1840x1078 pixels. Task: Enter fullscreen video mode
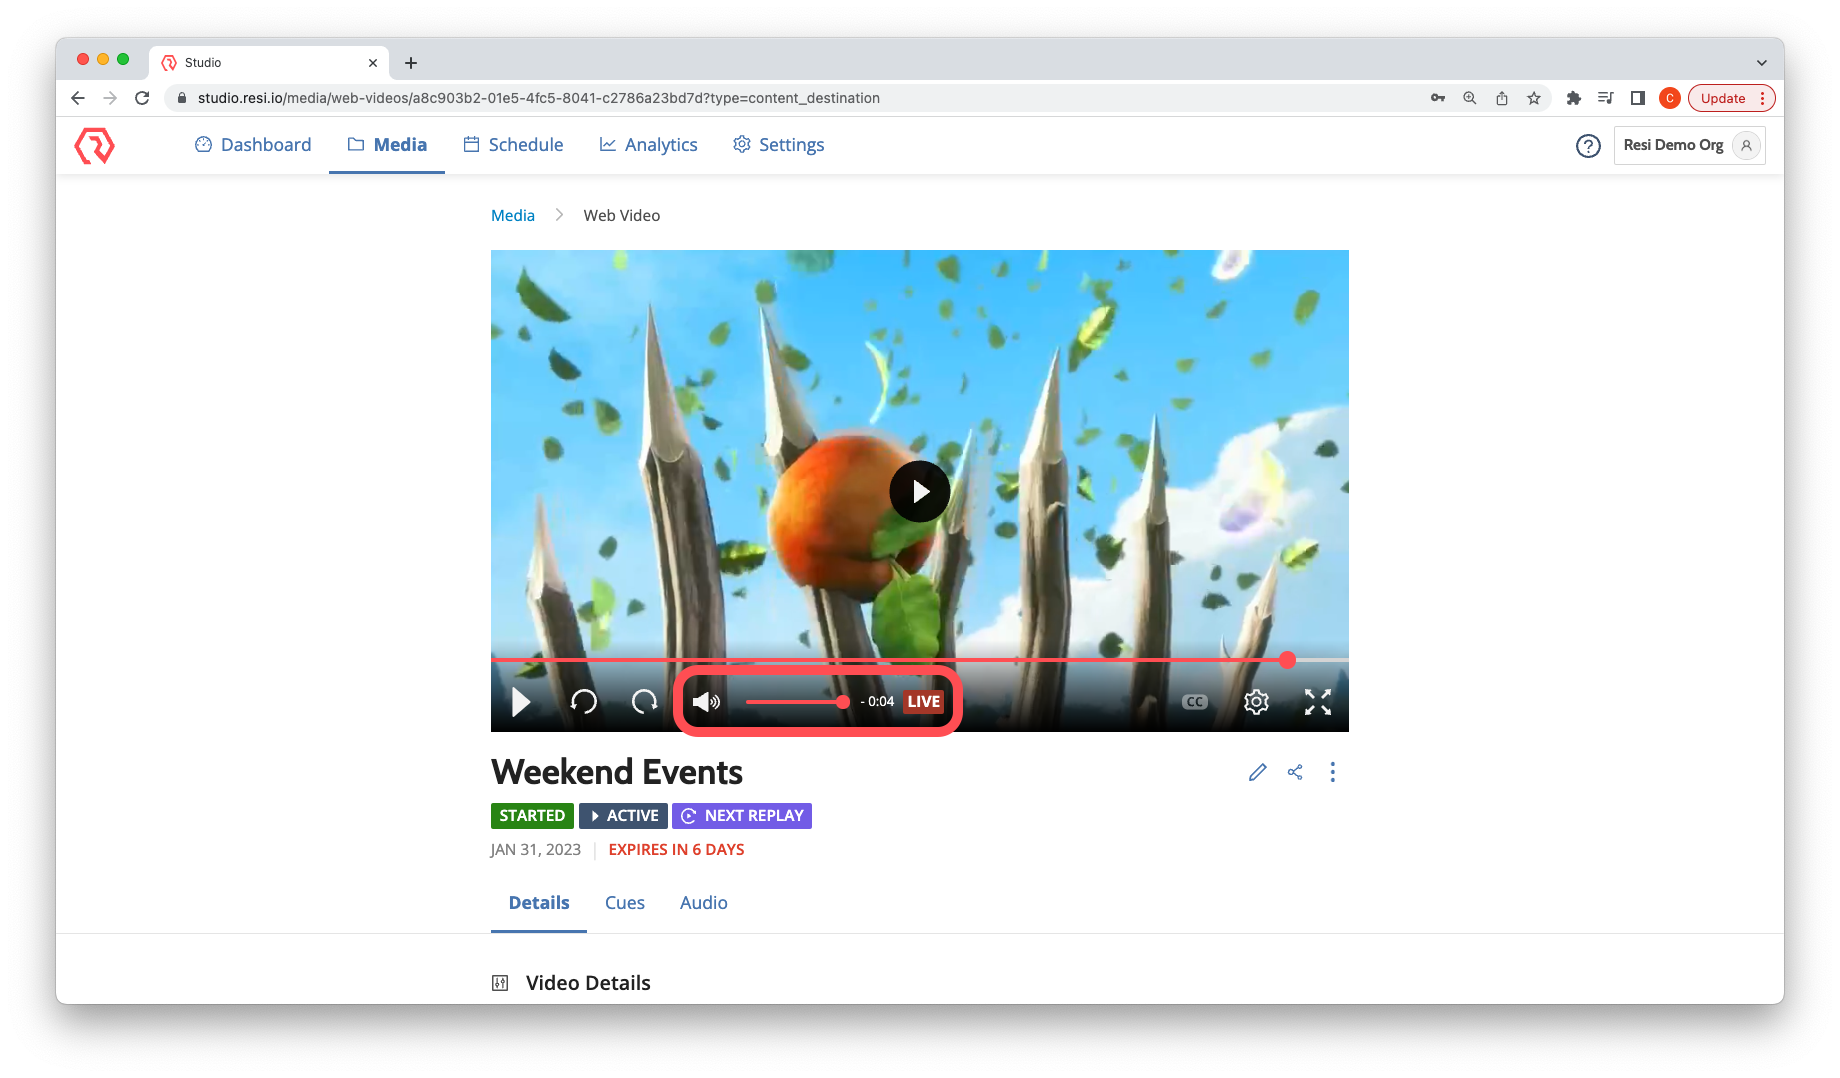click(1317, 702)
